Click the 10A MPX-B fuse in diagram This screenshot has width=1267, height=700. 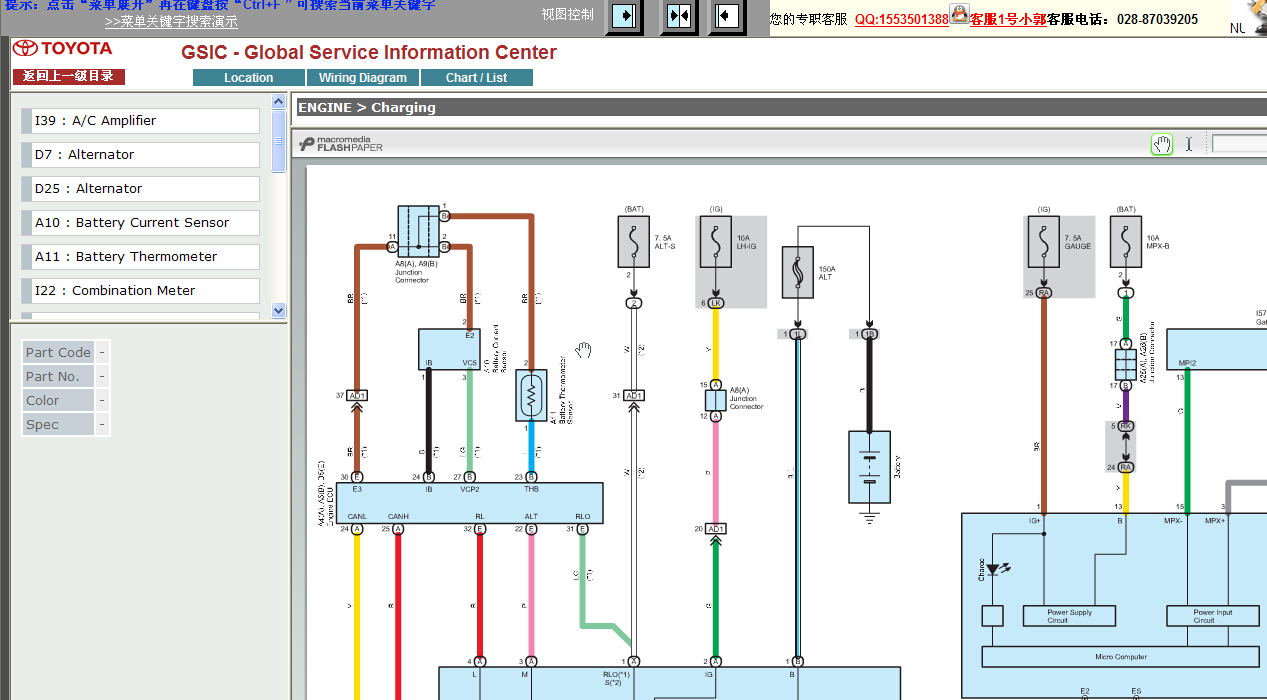click(x=1126, y=241)
